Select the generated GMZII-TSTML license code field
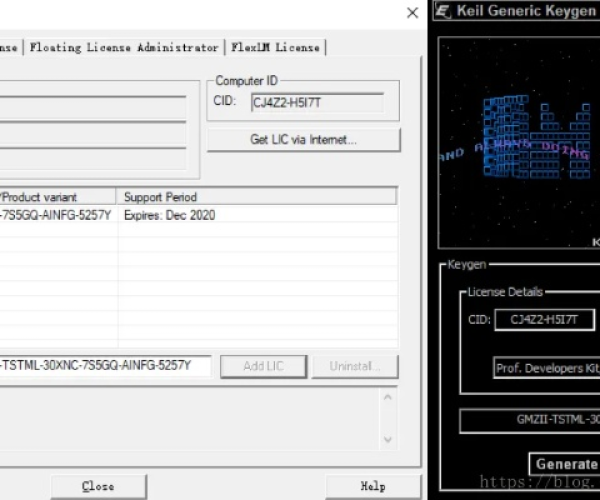The image size is (600, 500). 530,421
